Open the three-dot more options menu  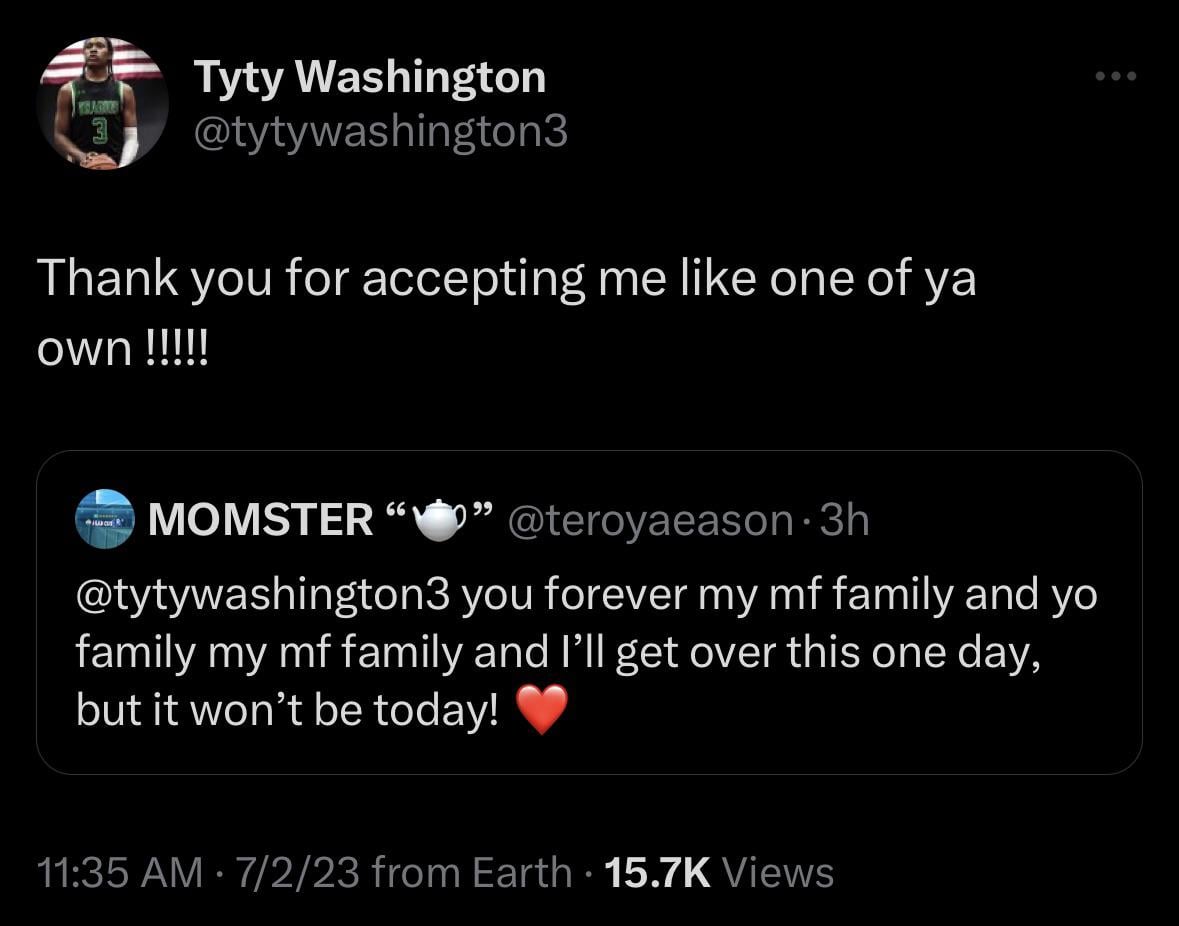1115,75
